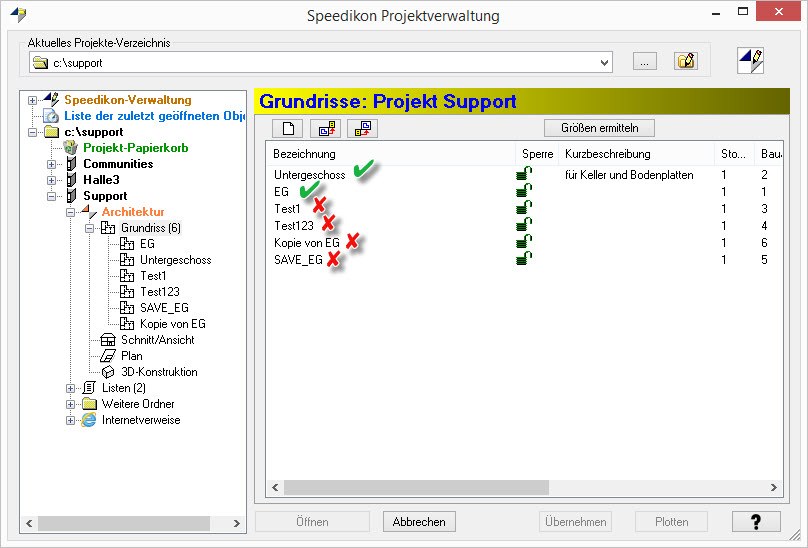
Task: Click the question mark help button
Action: point(756,522)
